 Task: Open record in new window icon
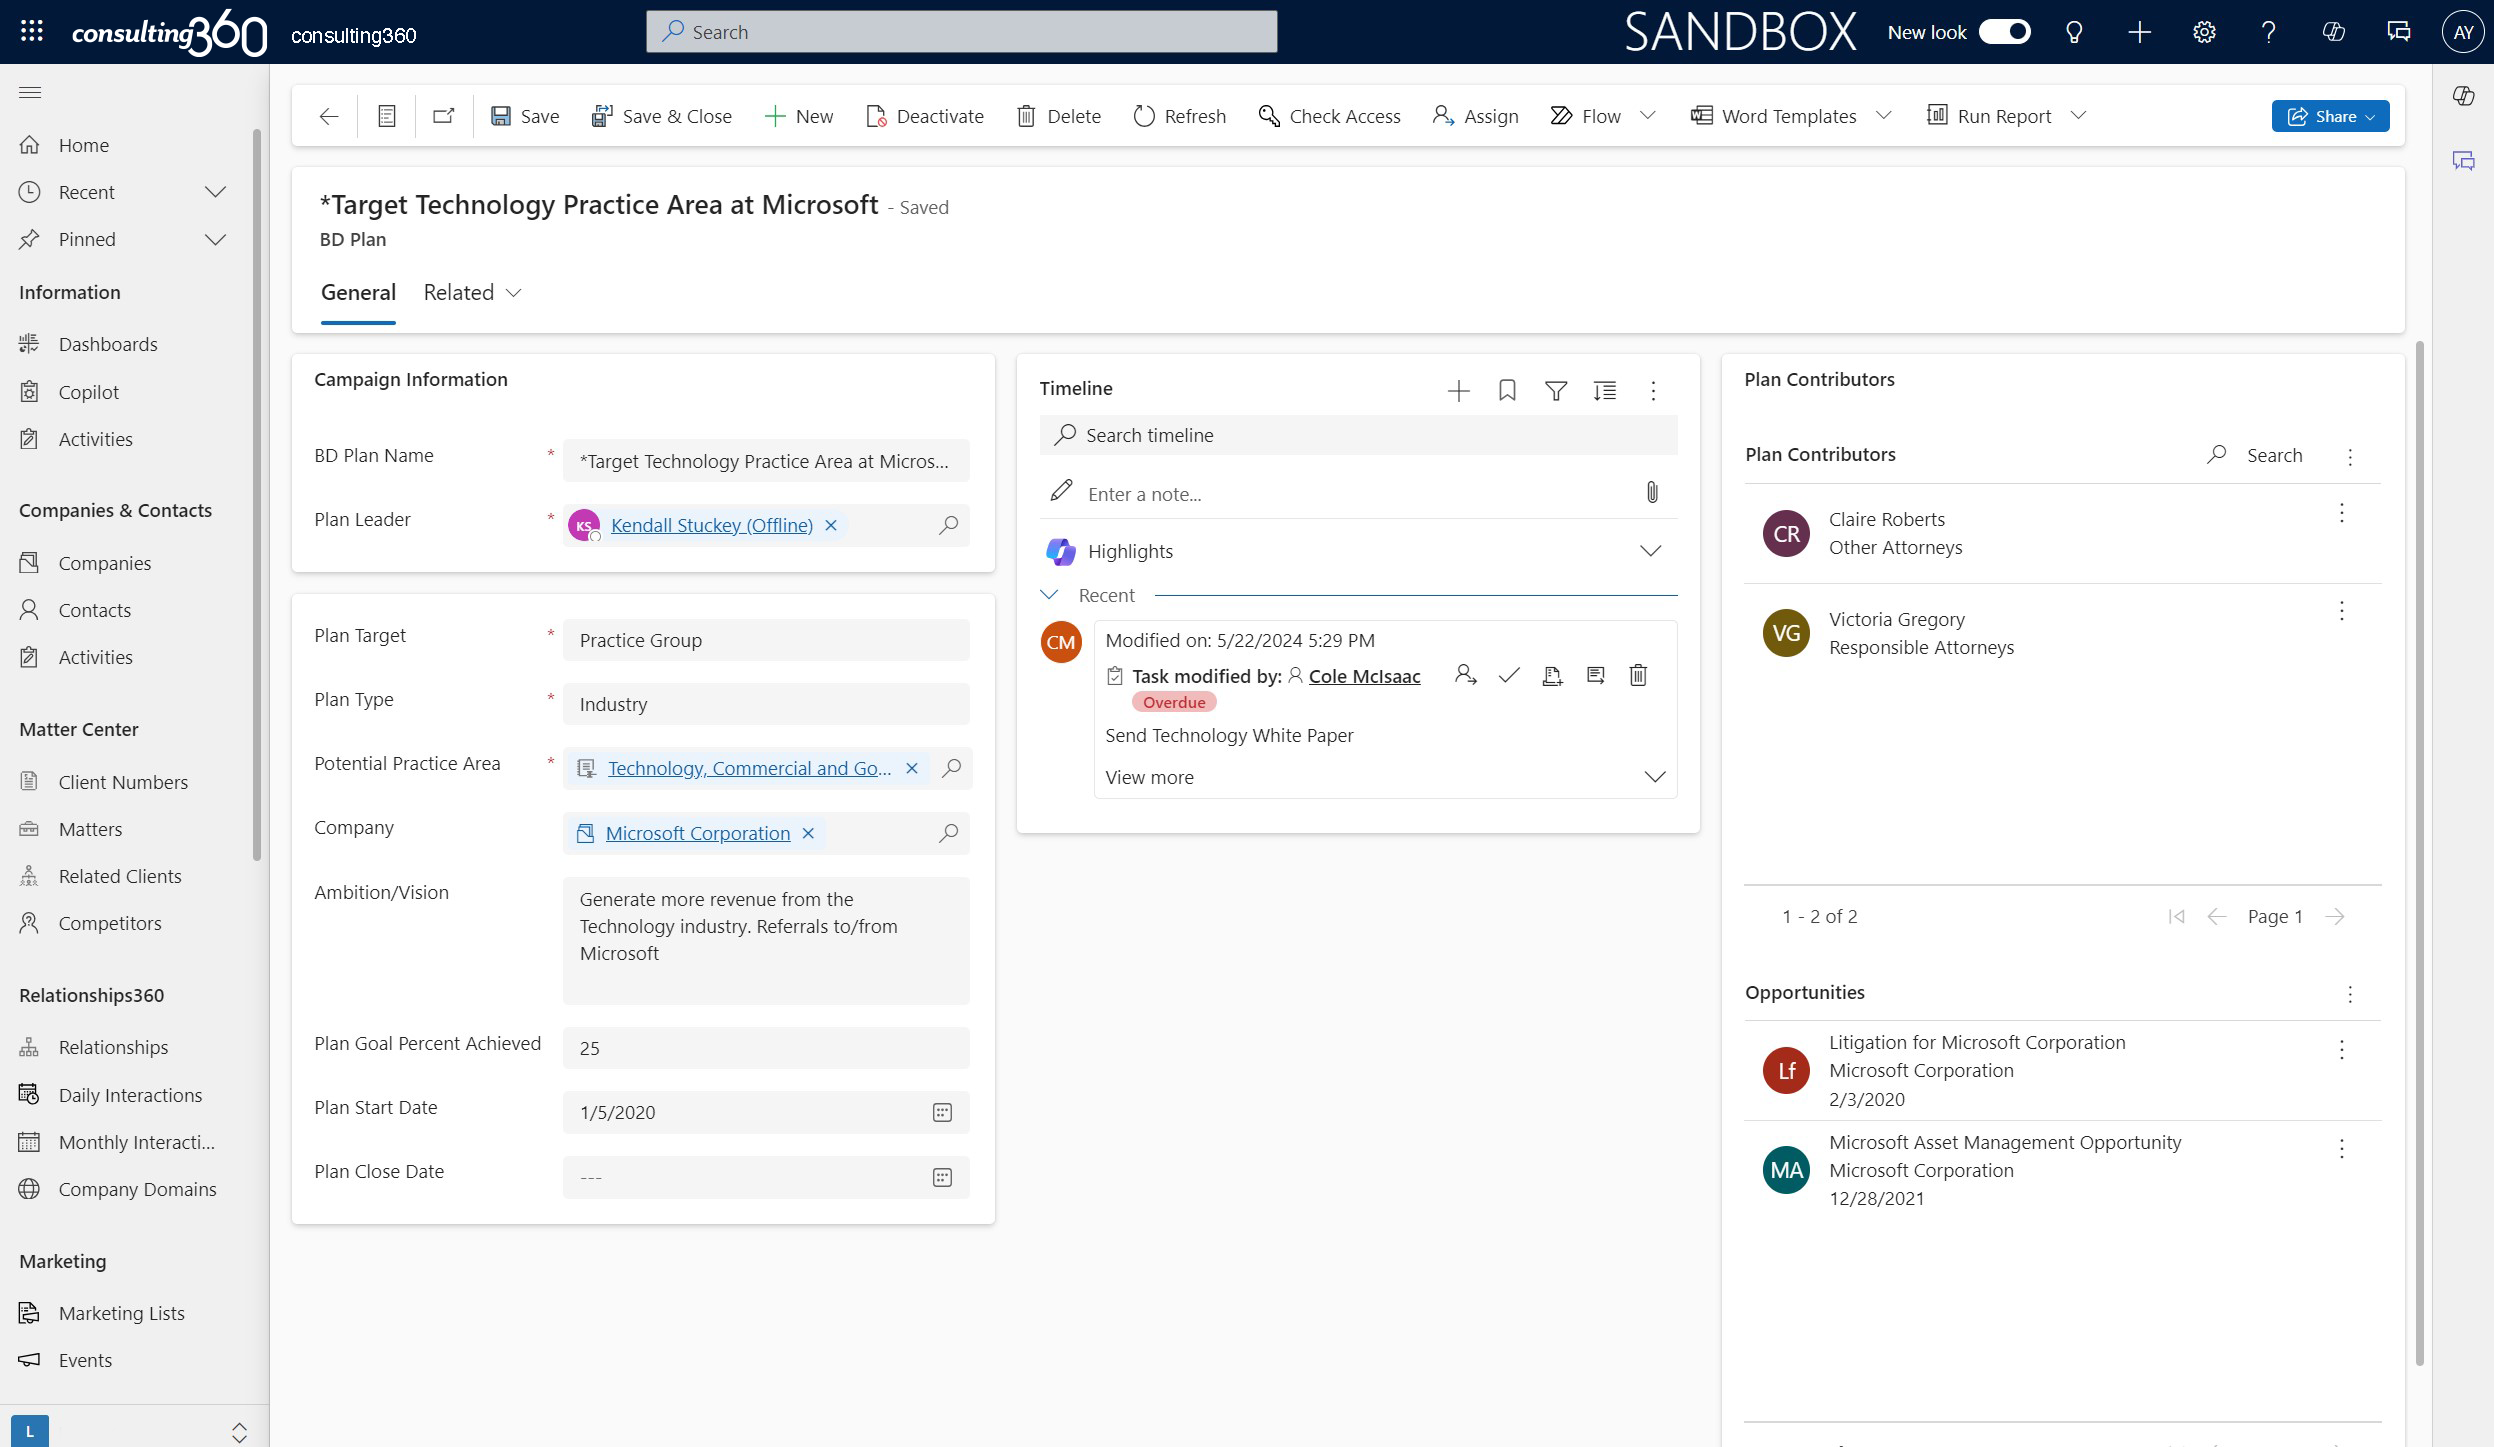444,116
